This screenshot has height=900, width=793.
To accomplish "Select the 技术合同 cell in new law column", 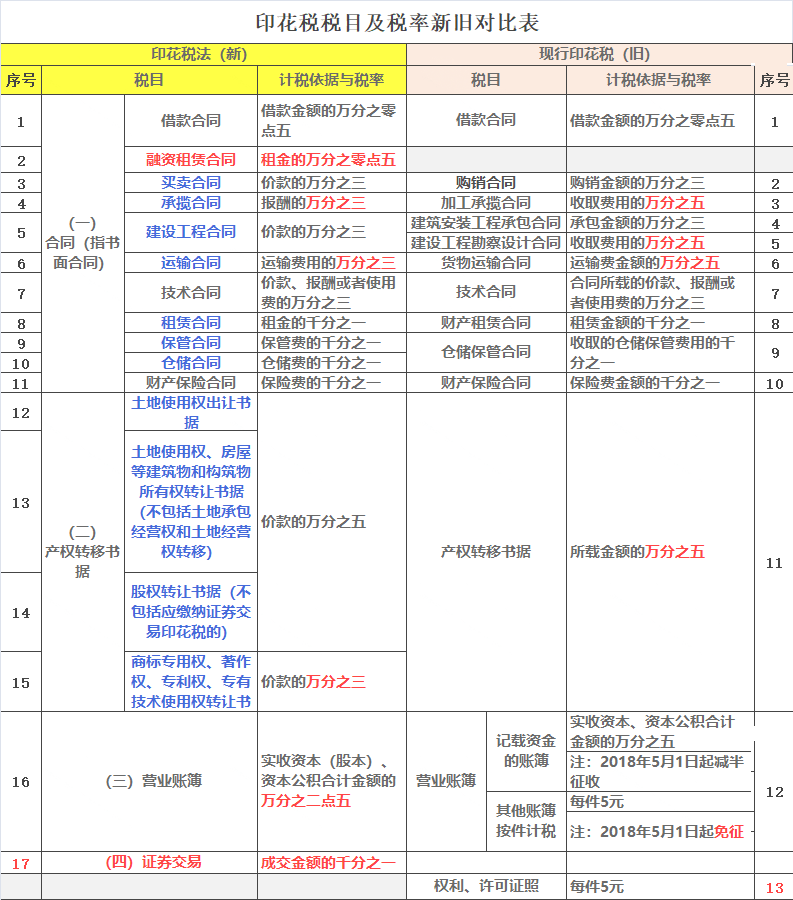I will [x=191, y=292].
